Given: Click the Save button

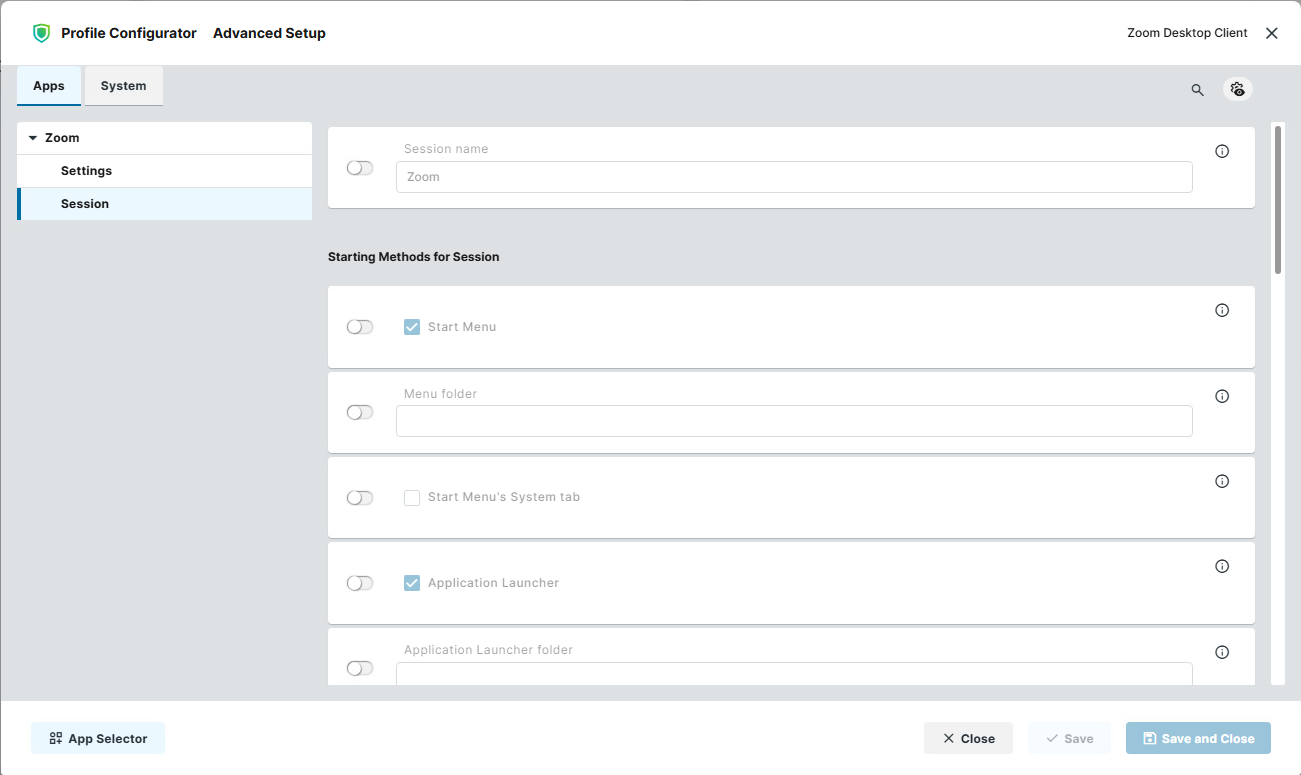Looking at the screenshot, I should click(1069, 738).
